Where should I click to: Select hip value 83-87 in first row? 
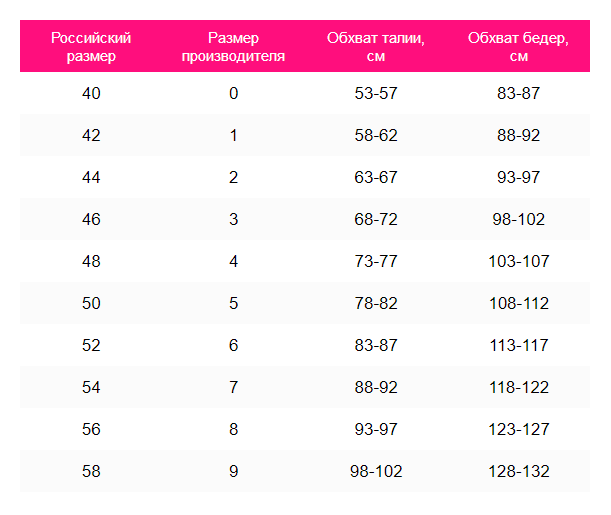(x=519, y=93)
